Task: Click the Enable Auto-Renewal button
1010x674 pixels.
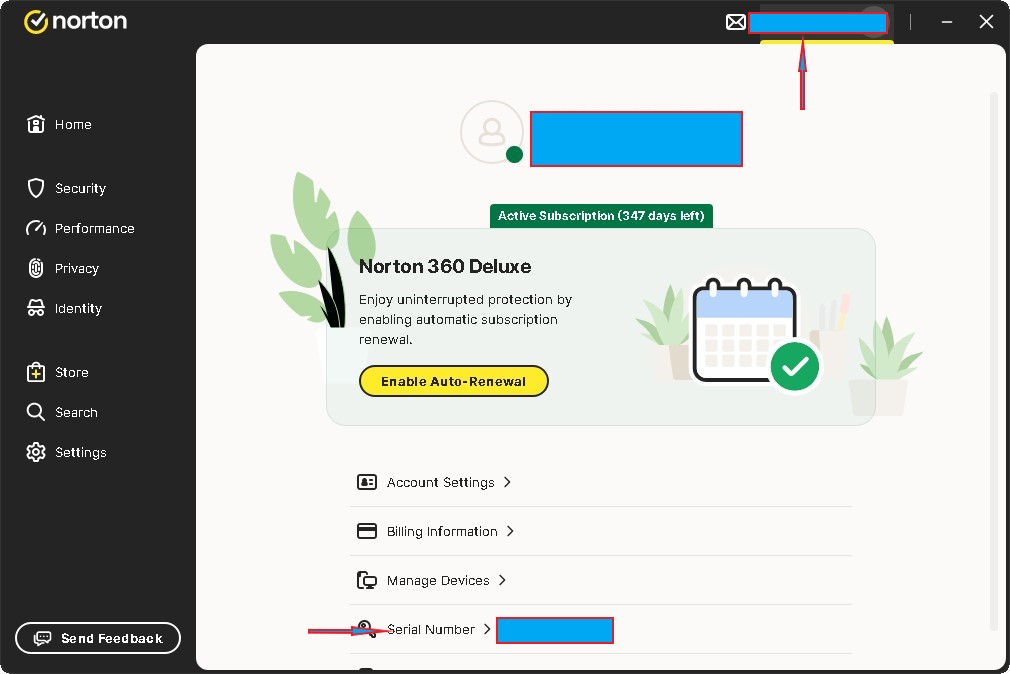Action: (x=453, y=381)
